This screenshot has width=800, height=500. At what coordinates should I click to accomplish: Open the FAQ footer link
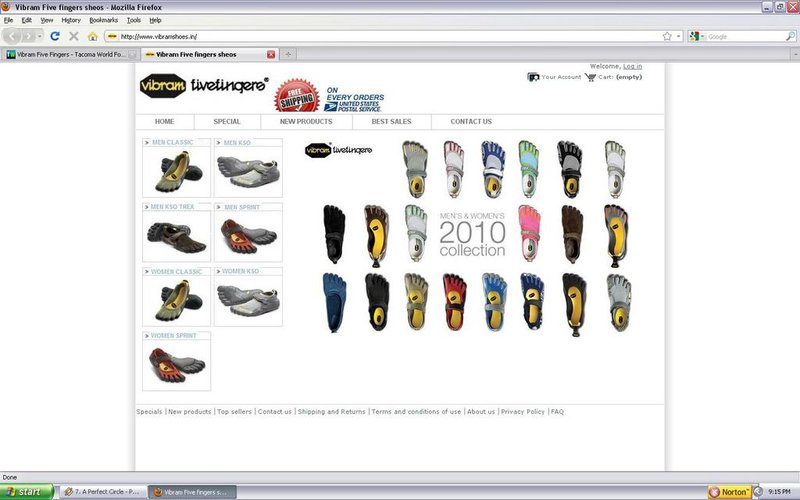point(557,411)
